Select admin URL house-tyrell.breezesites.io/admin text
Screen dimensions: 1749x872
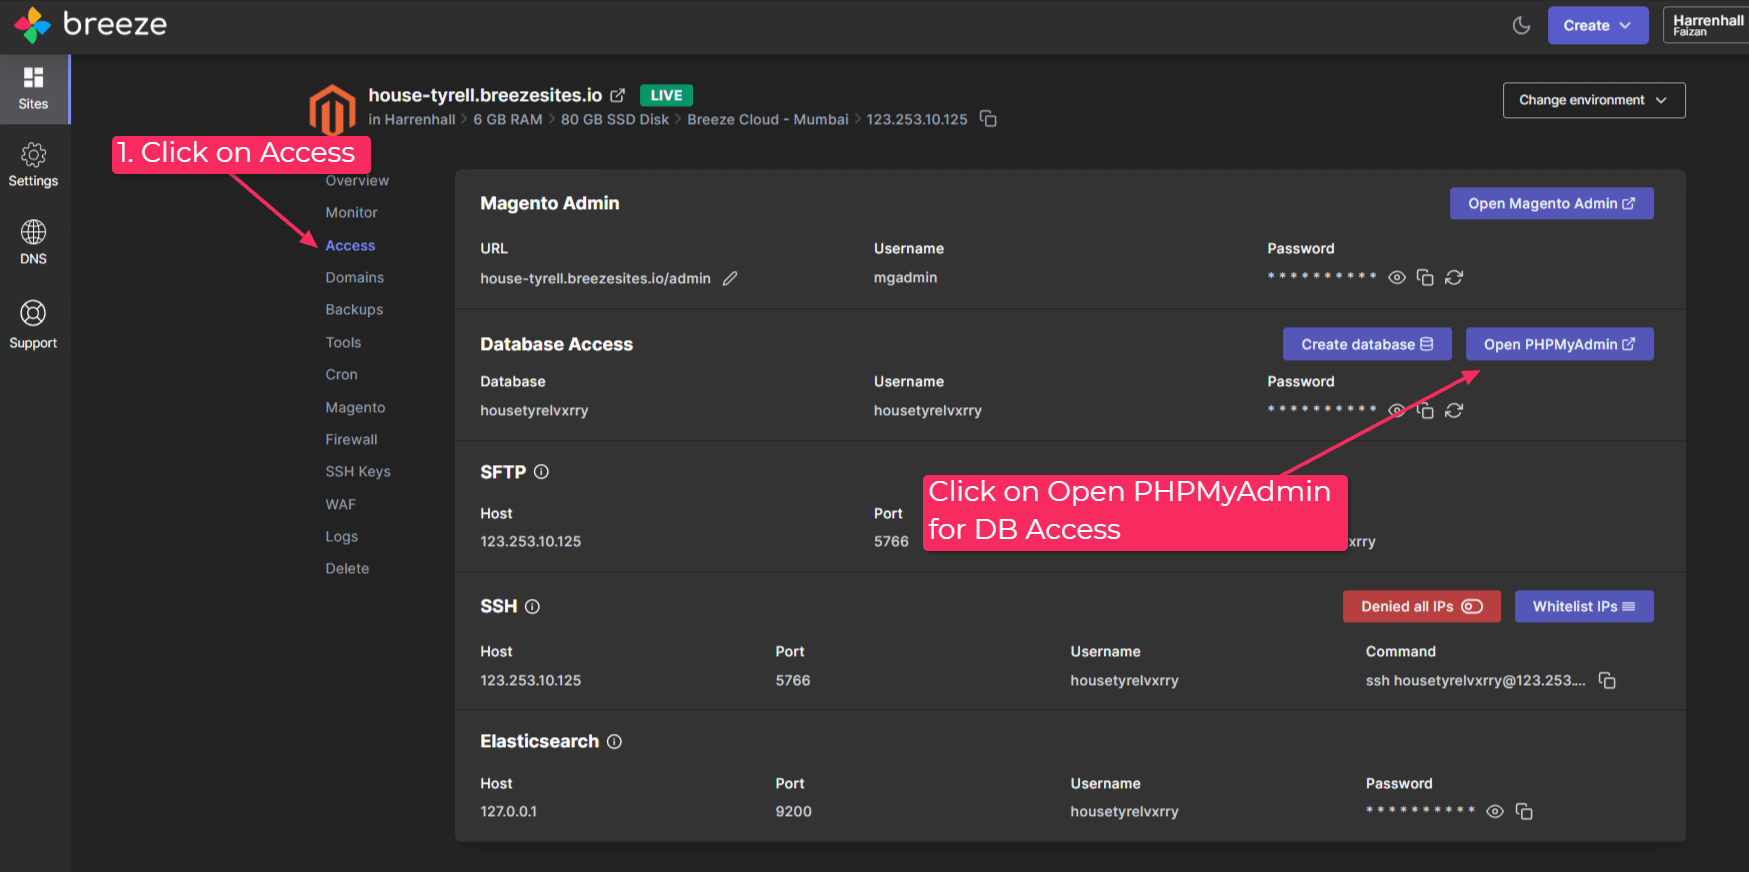[595, 278]
